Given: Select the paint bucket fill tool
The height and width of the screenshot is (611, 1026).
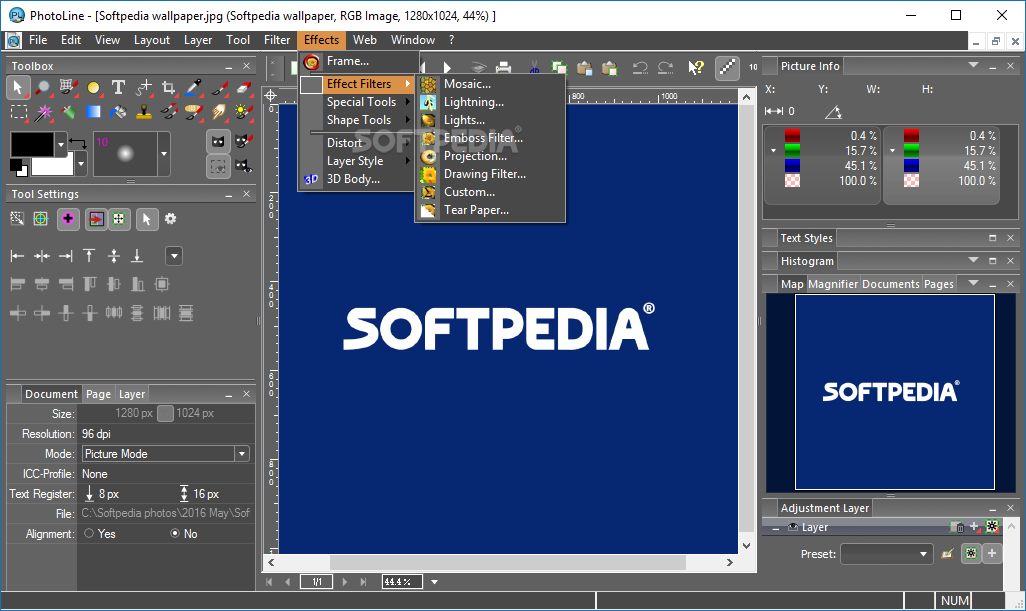Looking at the screenshot, I should (118, 112).
